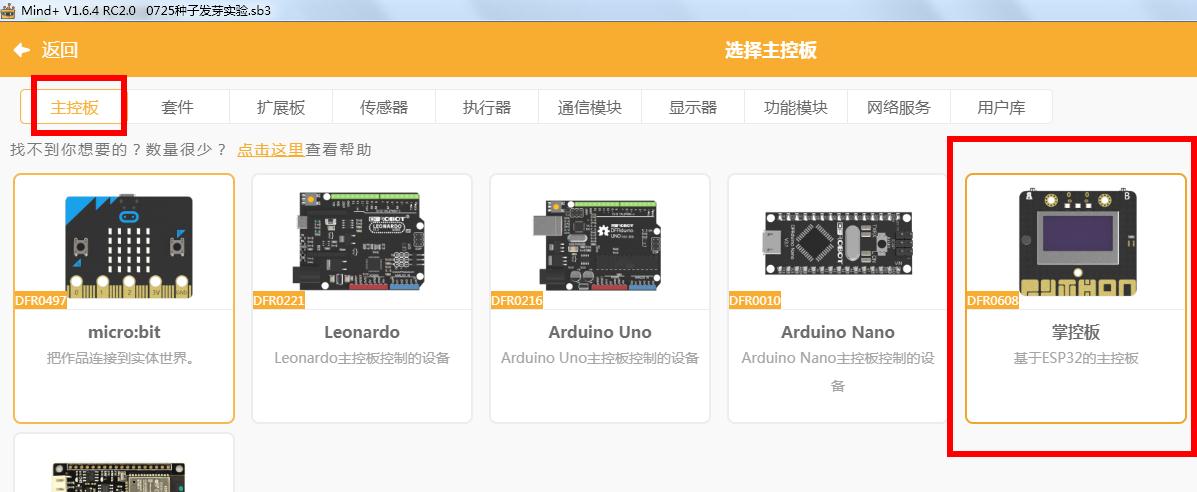
Task: Click the DFR0010 product tag
Action: pos(755,301)
